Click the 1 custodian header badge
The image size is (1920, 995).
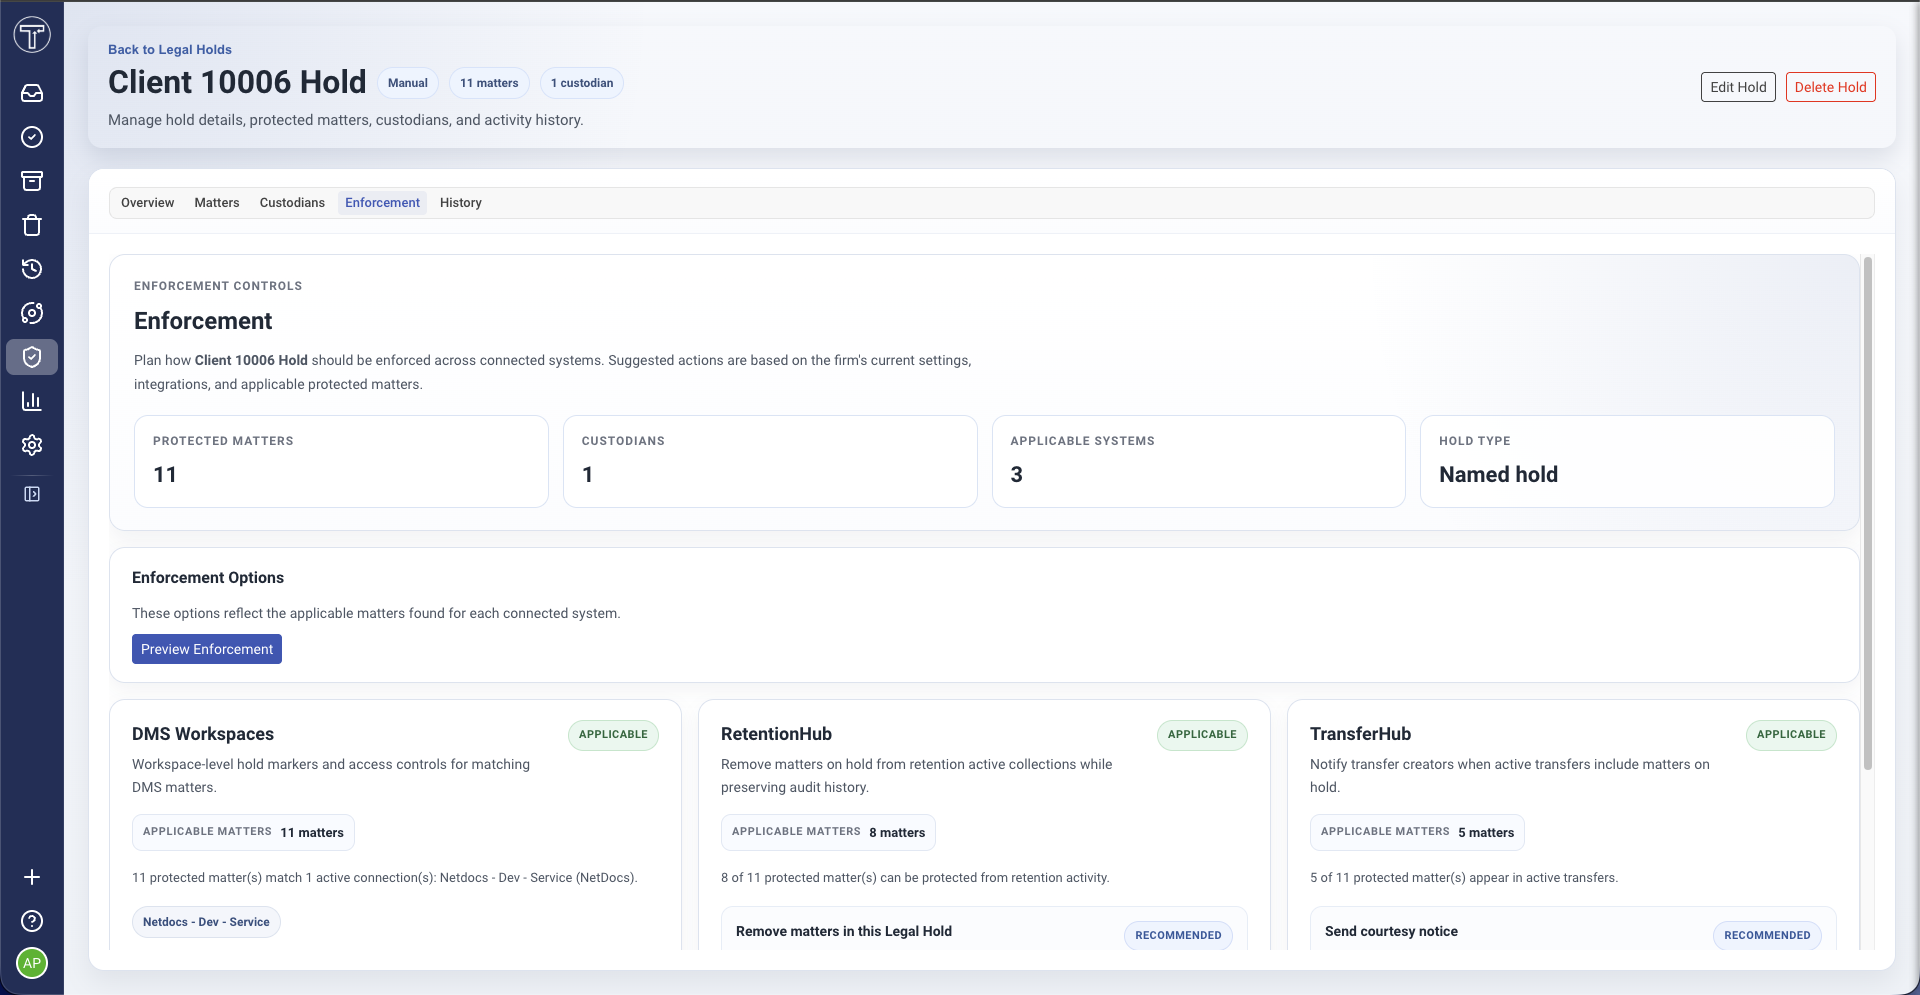click(x=582, y=83)
